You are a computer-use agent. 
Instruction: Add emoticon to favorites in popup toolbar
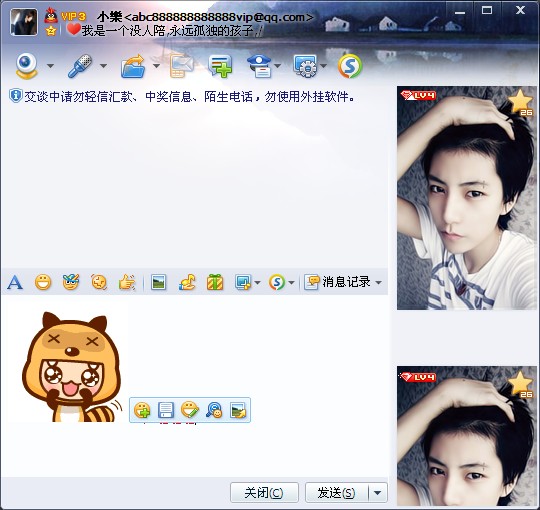[142, 410]
